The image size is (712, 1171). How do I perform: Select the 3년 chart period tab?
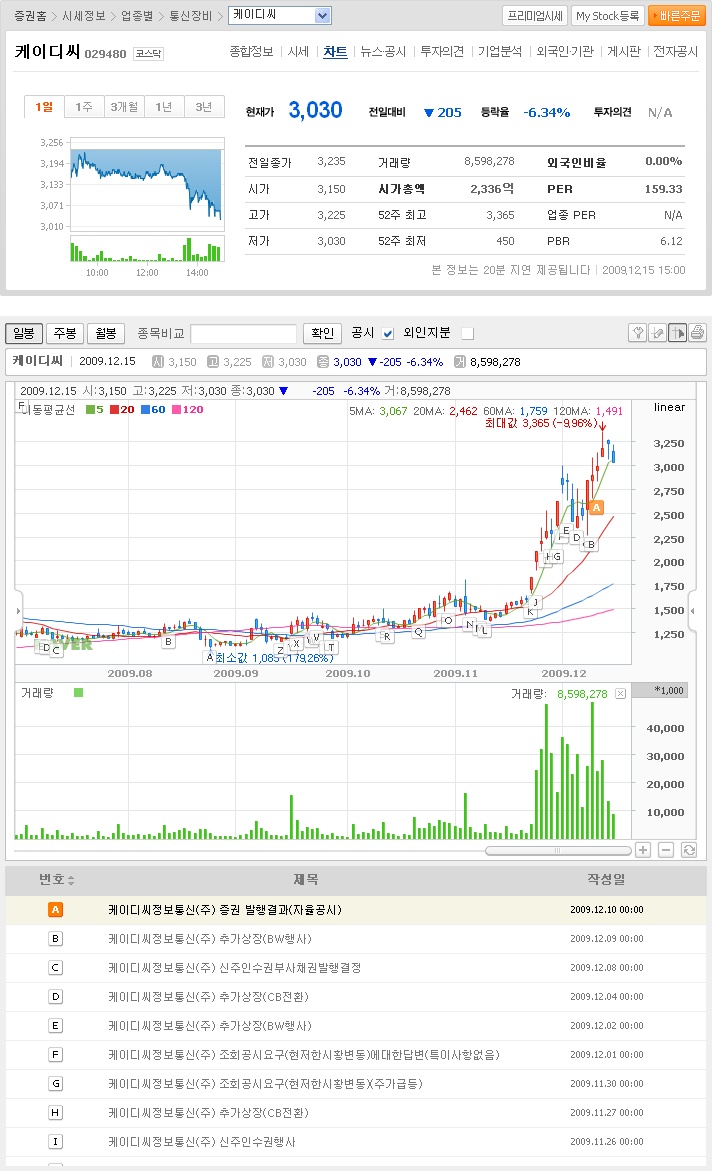(x=204, y=107)
